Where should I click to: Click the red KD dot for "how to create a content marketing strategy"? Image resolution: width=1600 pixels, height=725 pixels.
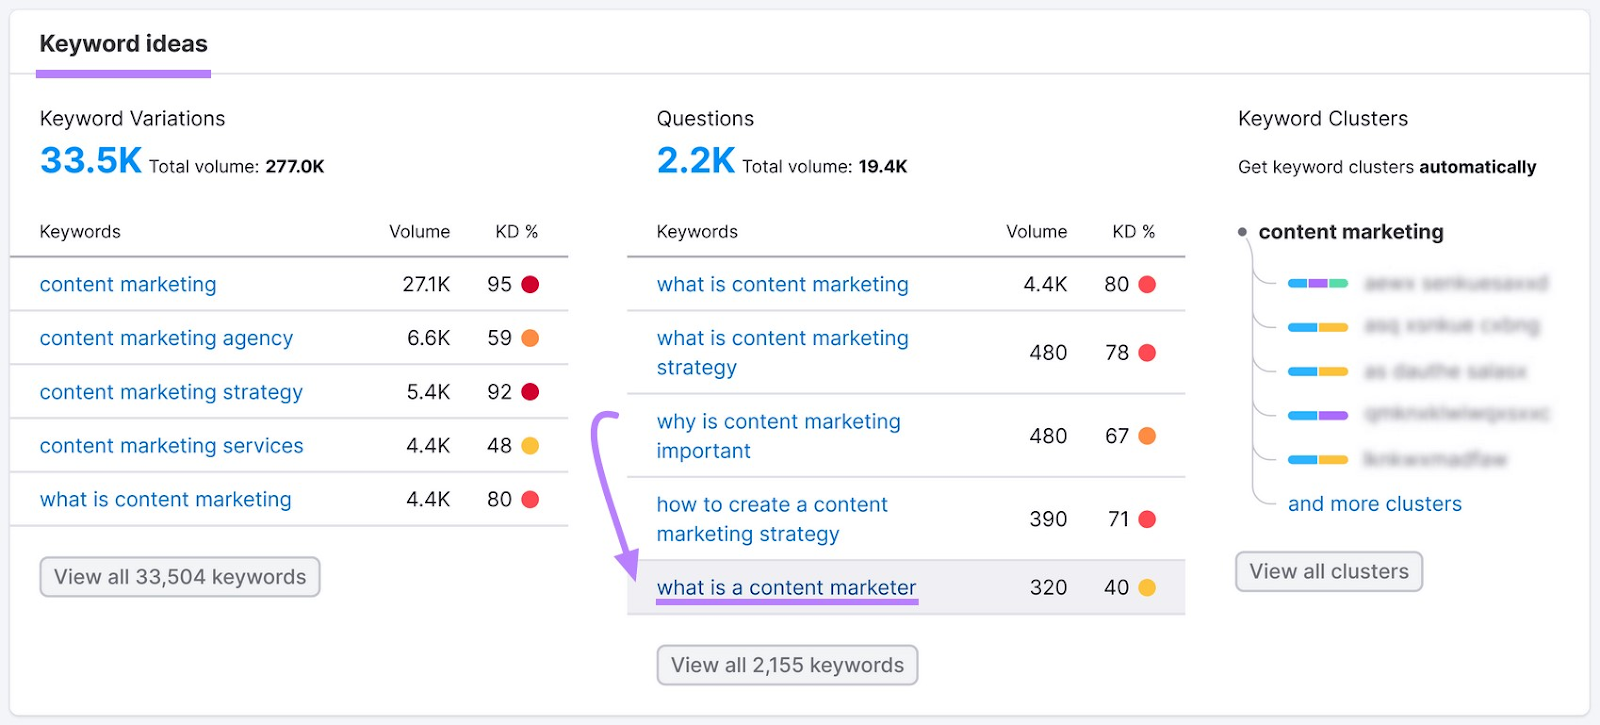coord(1146,519)
